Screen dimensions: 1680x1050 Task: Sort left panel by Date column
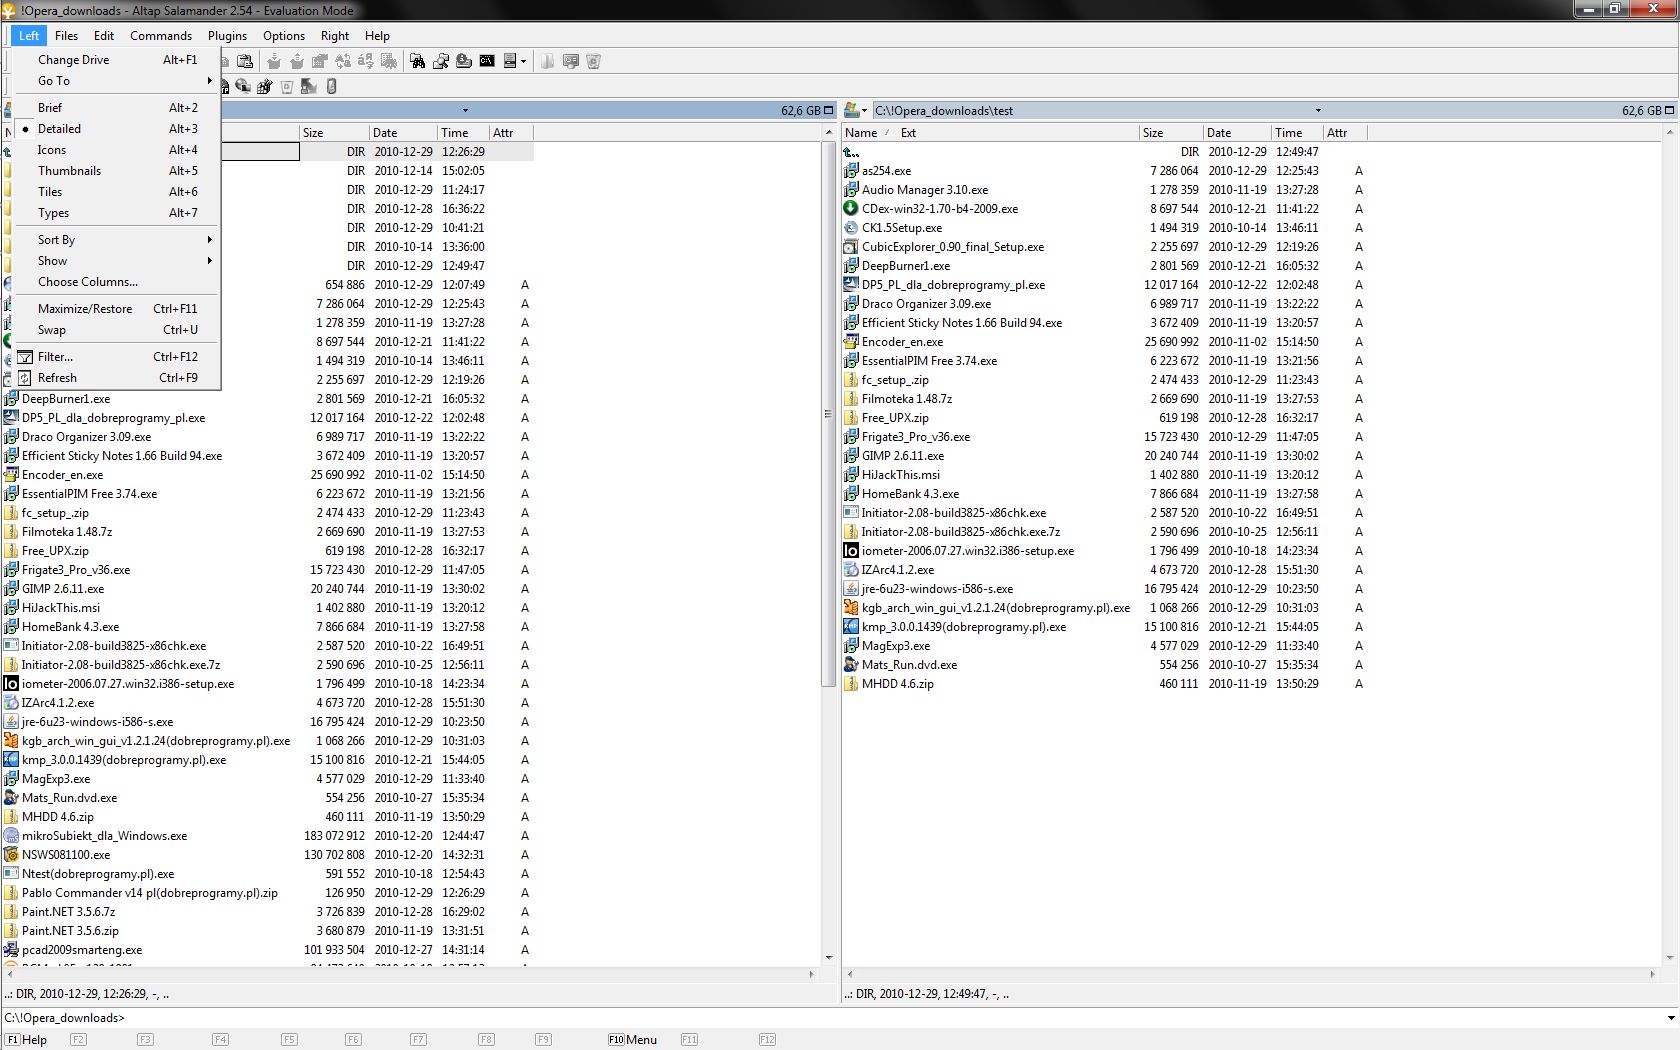[x=403, y=133]
